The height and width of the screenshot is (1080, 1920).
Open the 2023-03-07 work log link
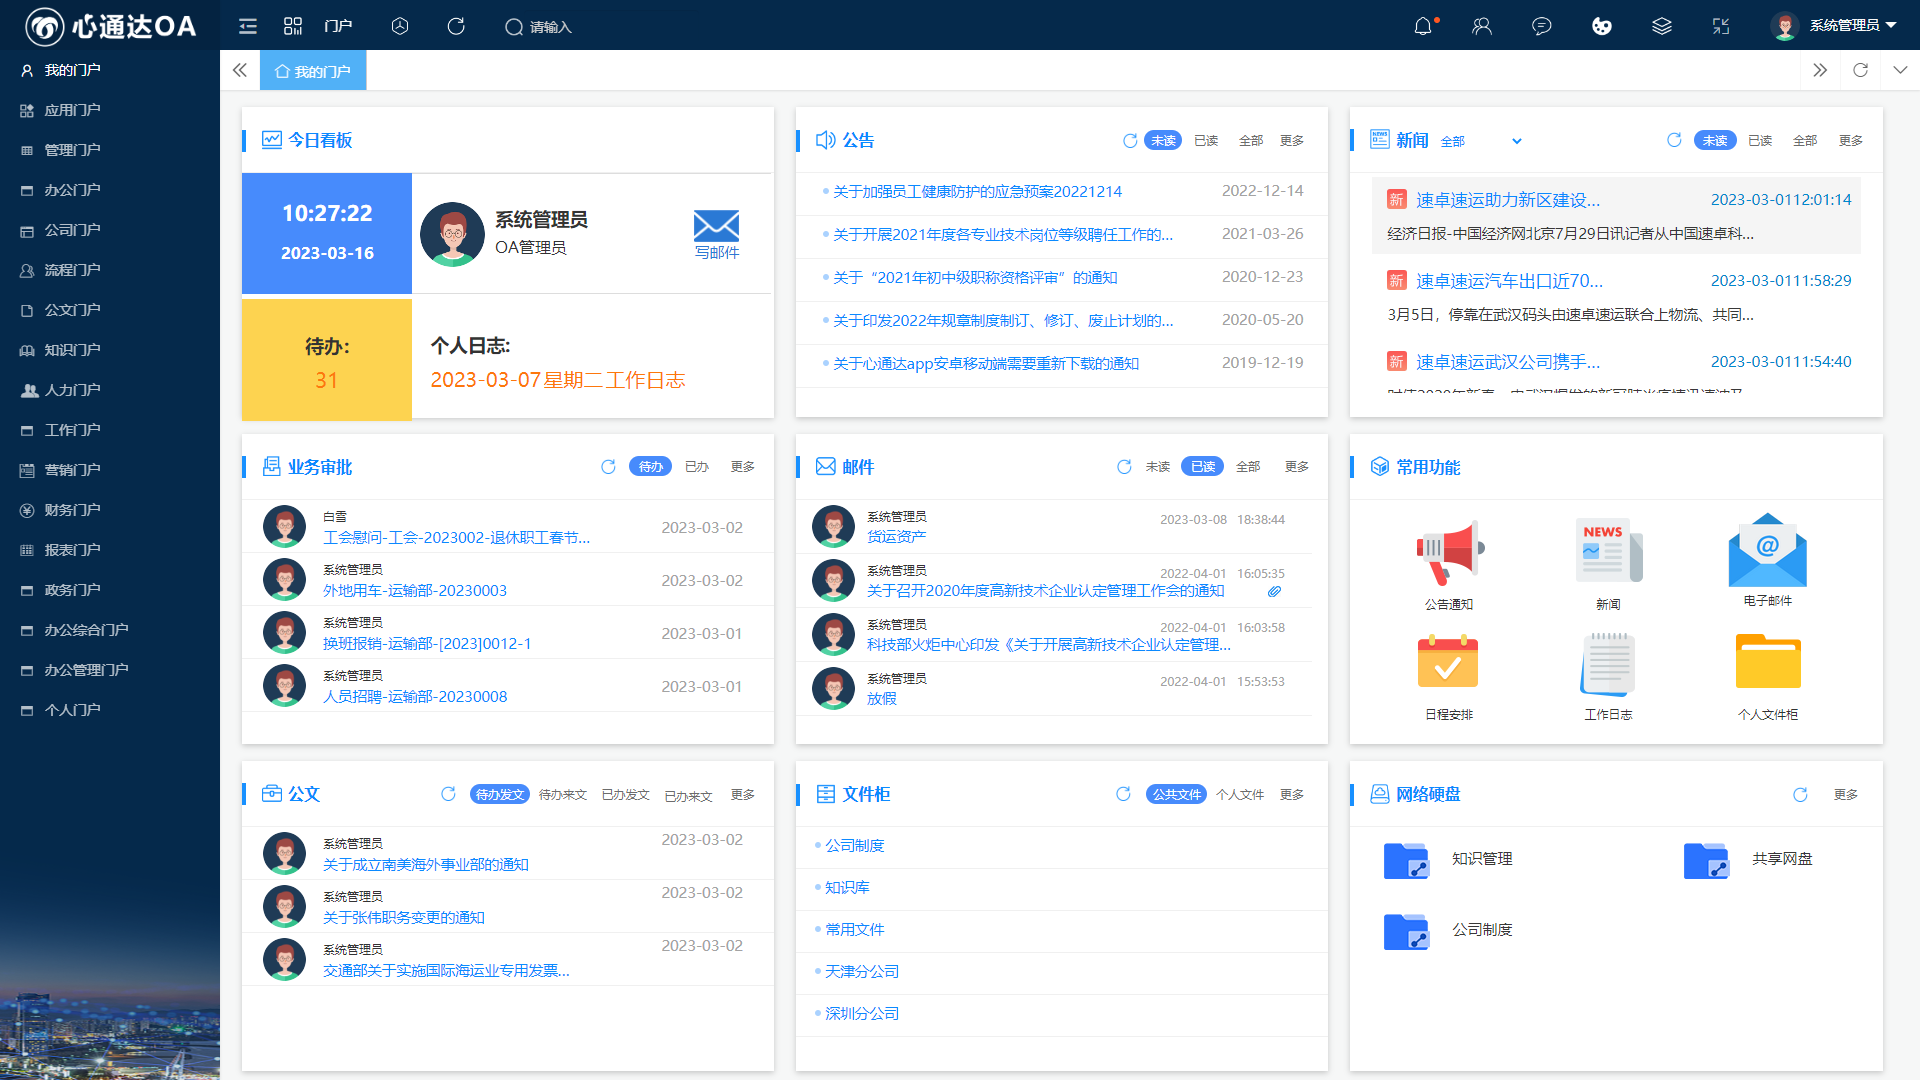(557, 380)
